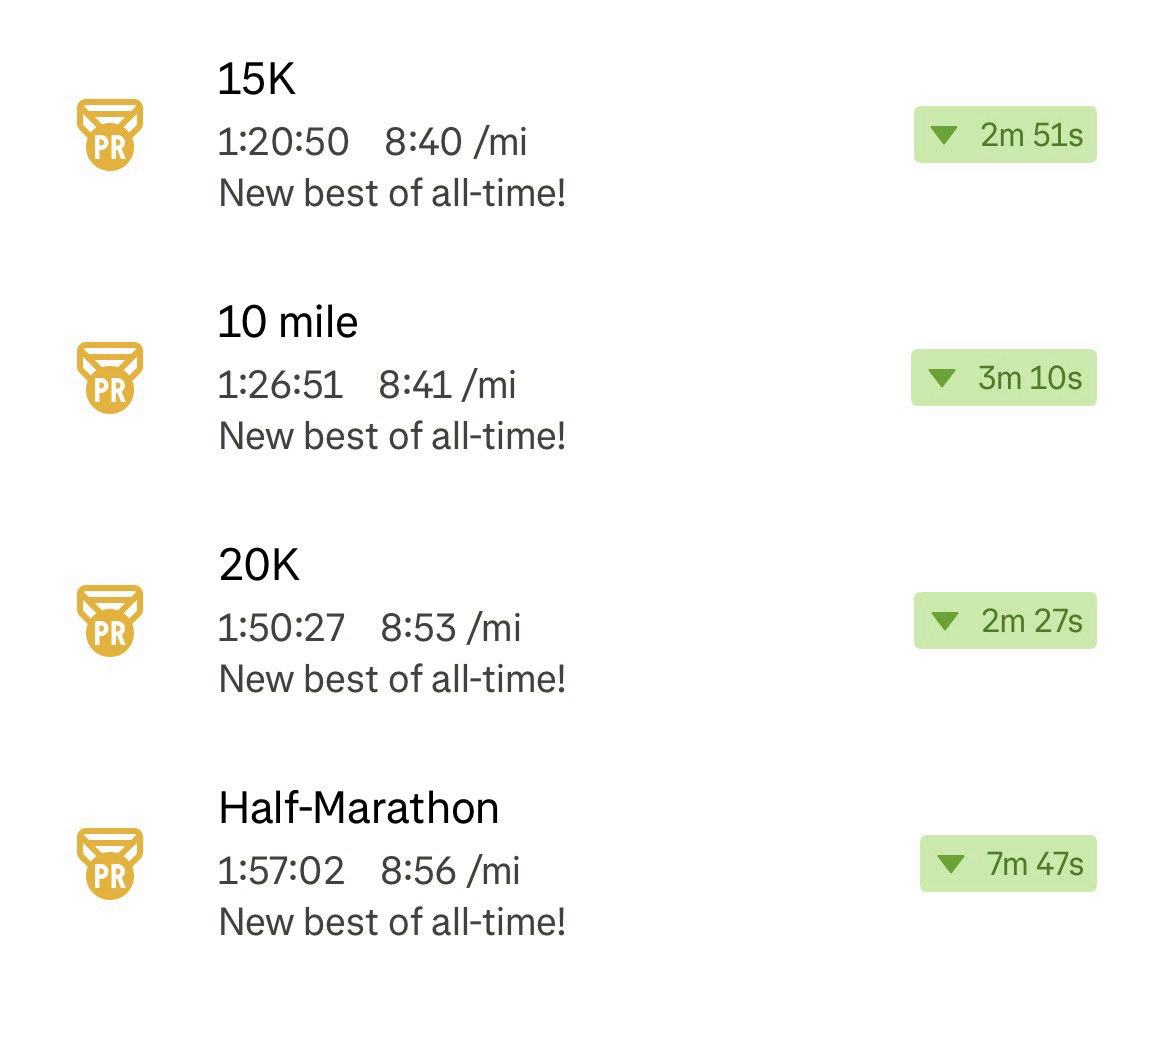This screenshot has height=1038, width=1169.
Task: Click the Half-Marathon PR medal icon
Action: [110, 864]
